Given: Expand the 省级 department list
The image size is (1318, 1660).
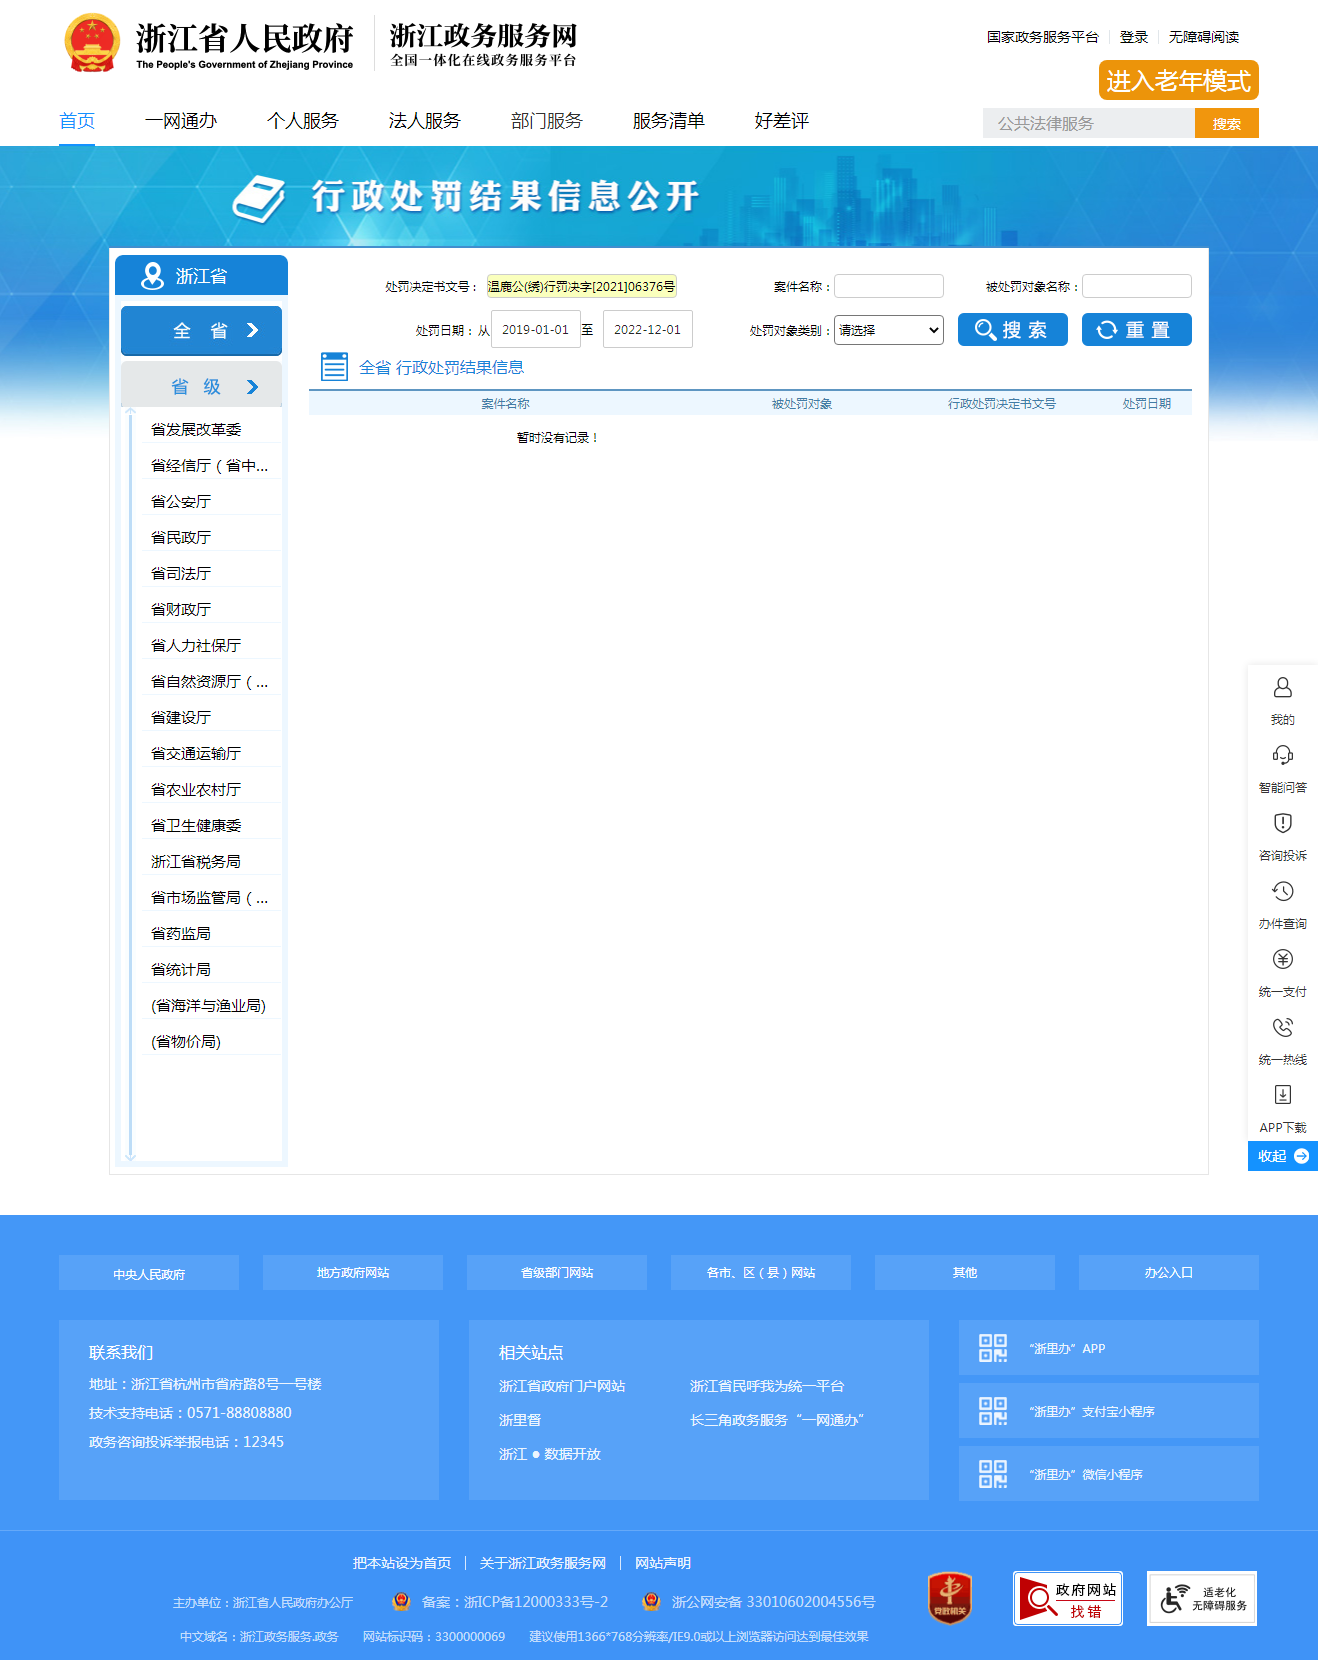Looking at the screenshot, I should pos(201,387).
